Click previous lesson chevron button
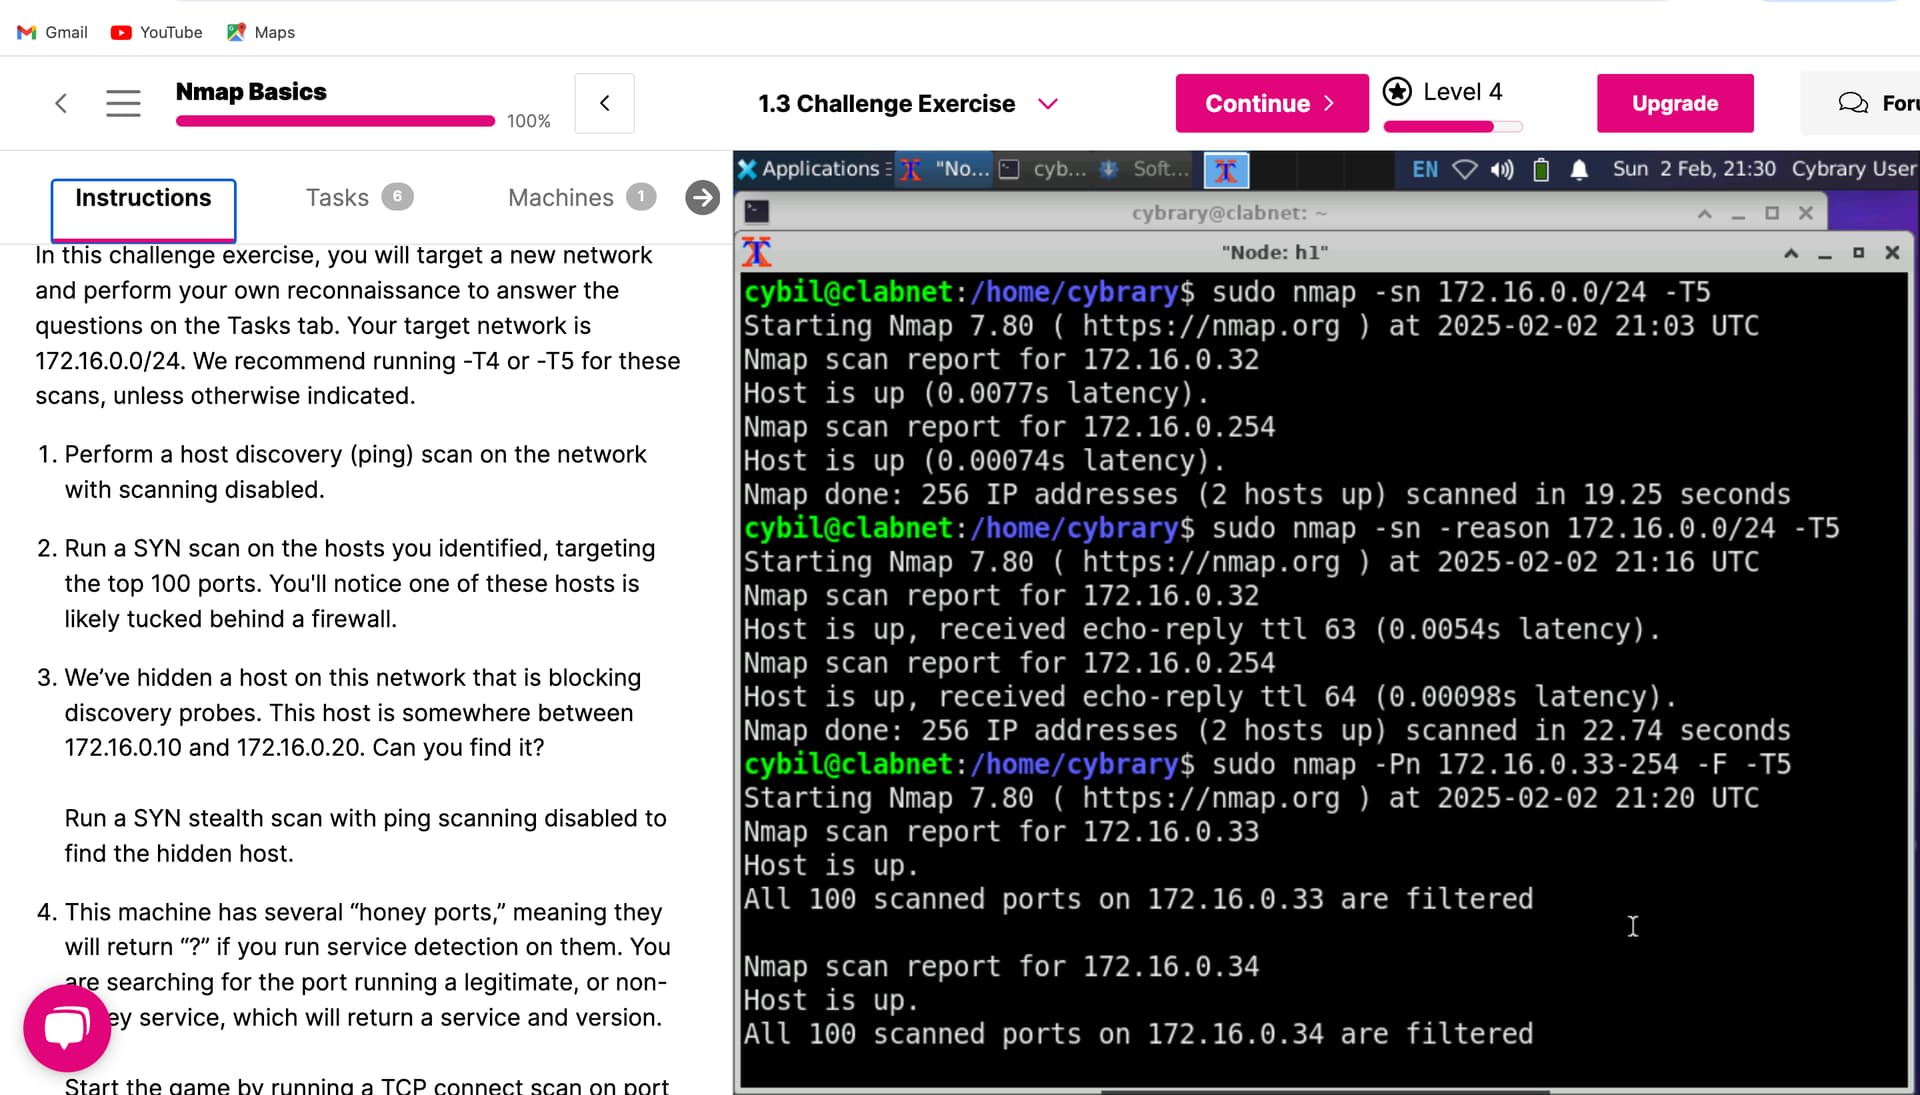This screenshot has width=1920, height=1095. [x=604, y=103]
